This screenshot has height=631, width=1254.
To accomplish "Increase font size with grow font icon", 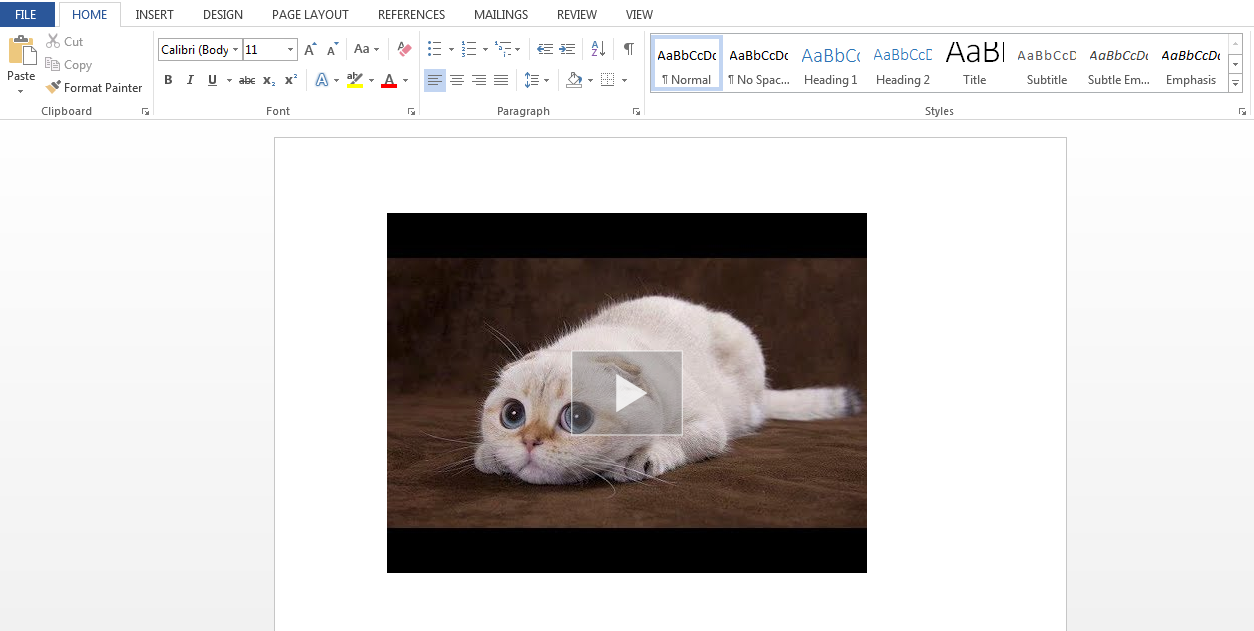I will tap(310, 49).
